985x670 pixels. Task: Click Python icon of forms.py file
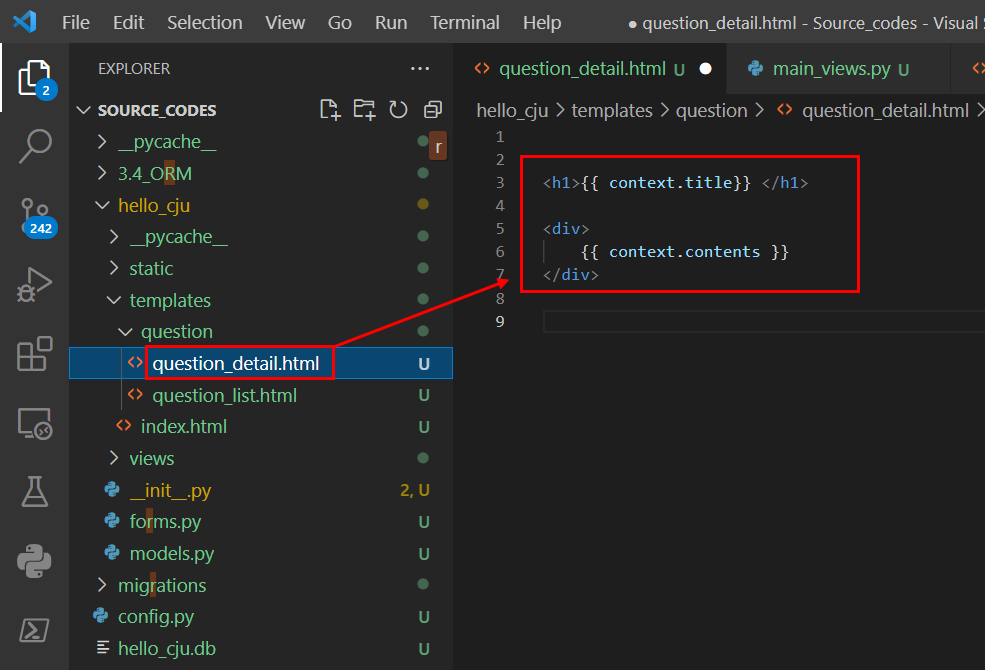point(112,521)
